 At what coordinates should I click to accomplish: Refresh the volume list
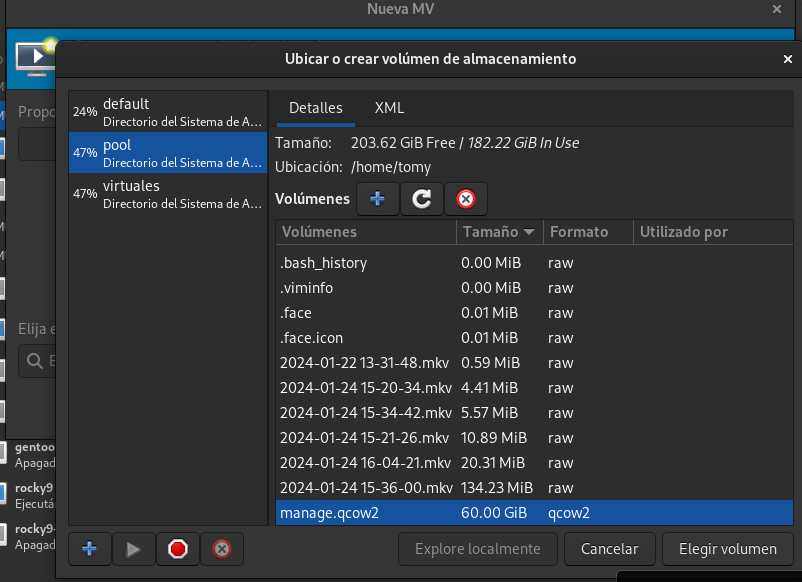click(422, 199)
